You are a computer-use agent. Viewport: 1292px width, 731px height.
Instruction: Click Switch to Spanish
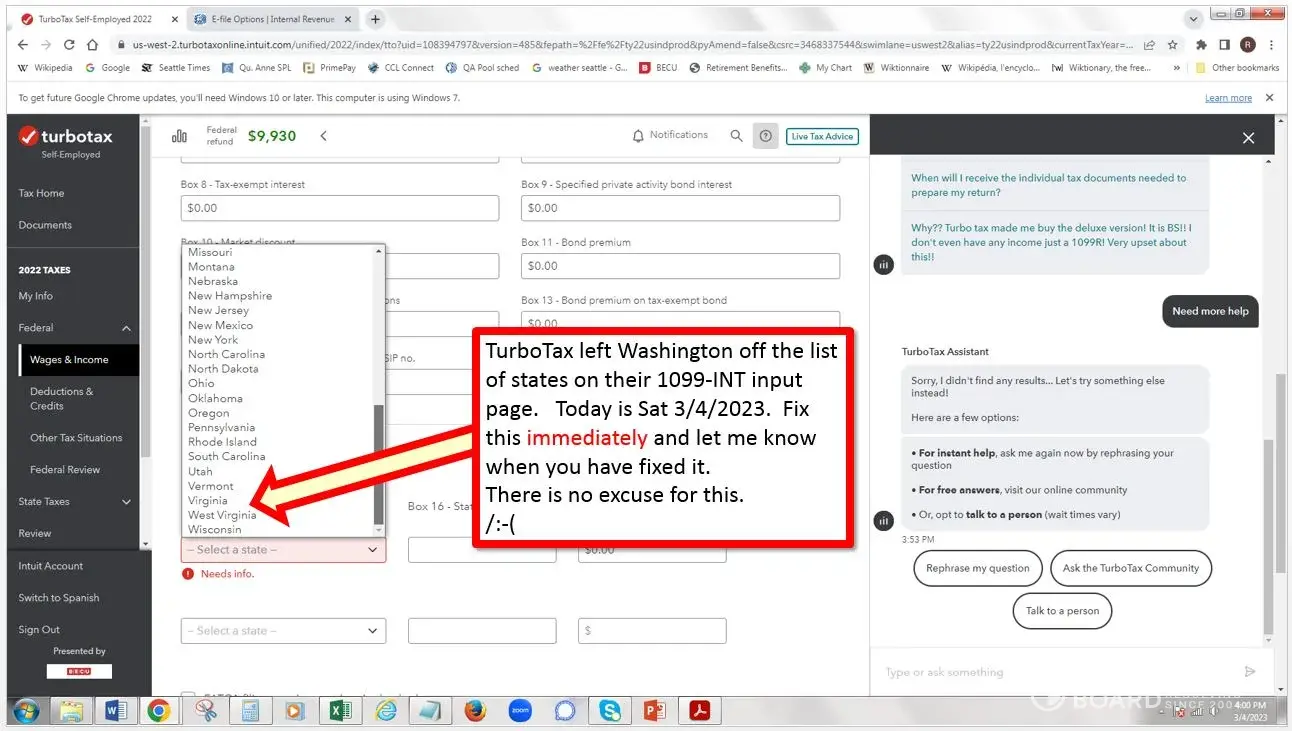pos(59,598)
